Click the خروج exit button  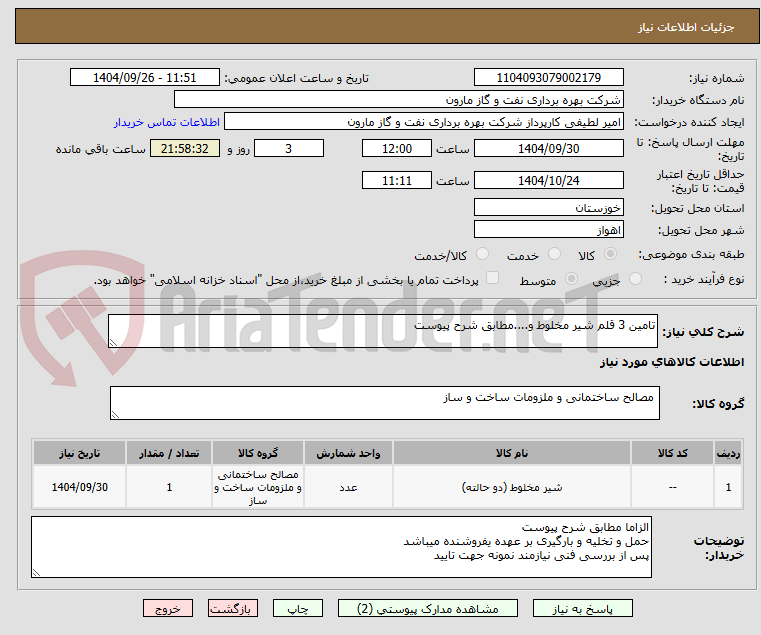[167, 608]
